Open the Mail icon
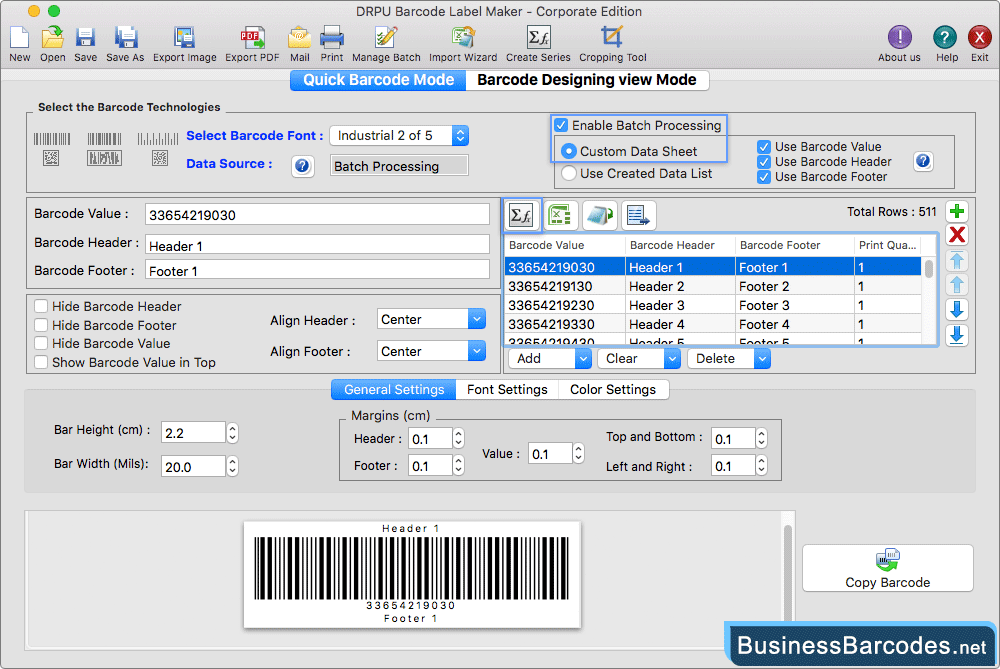Screen dimensions: 1000x669 click(299, 38)
